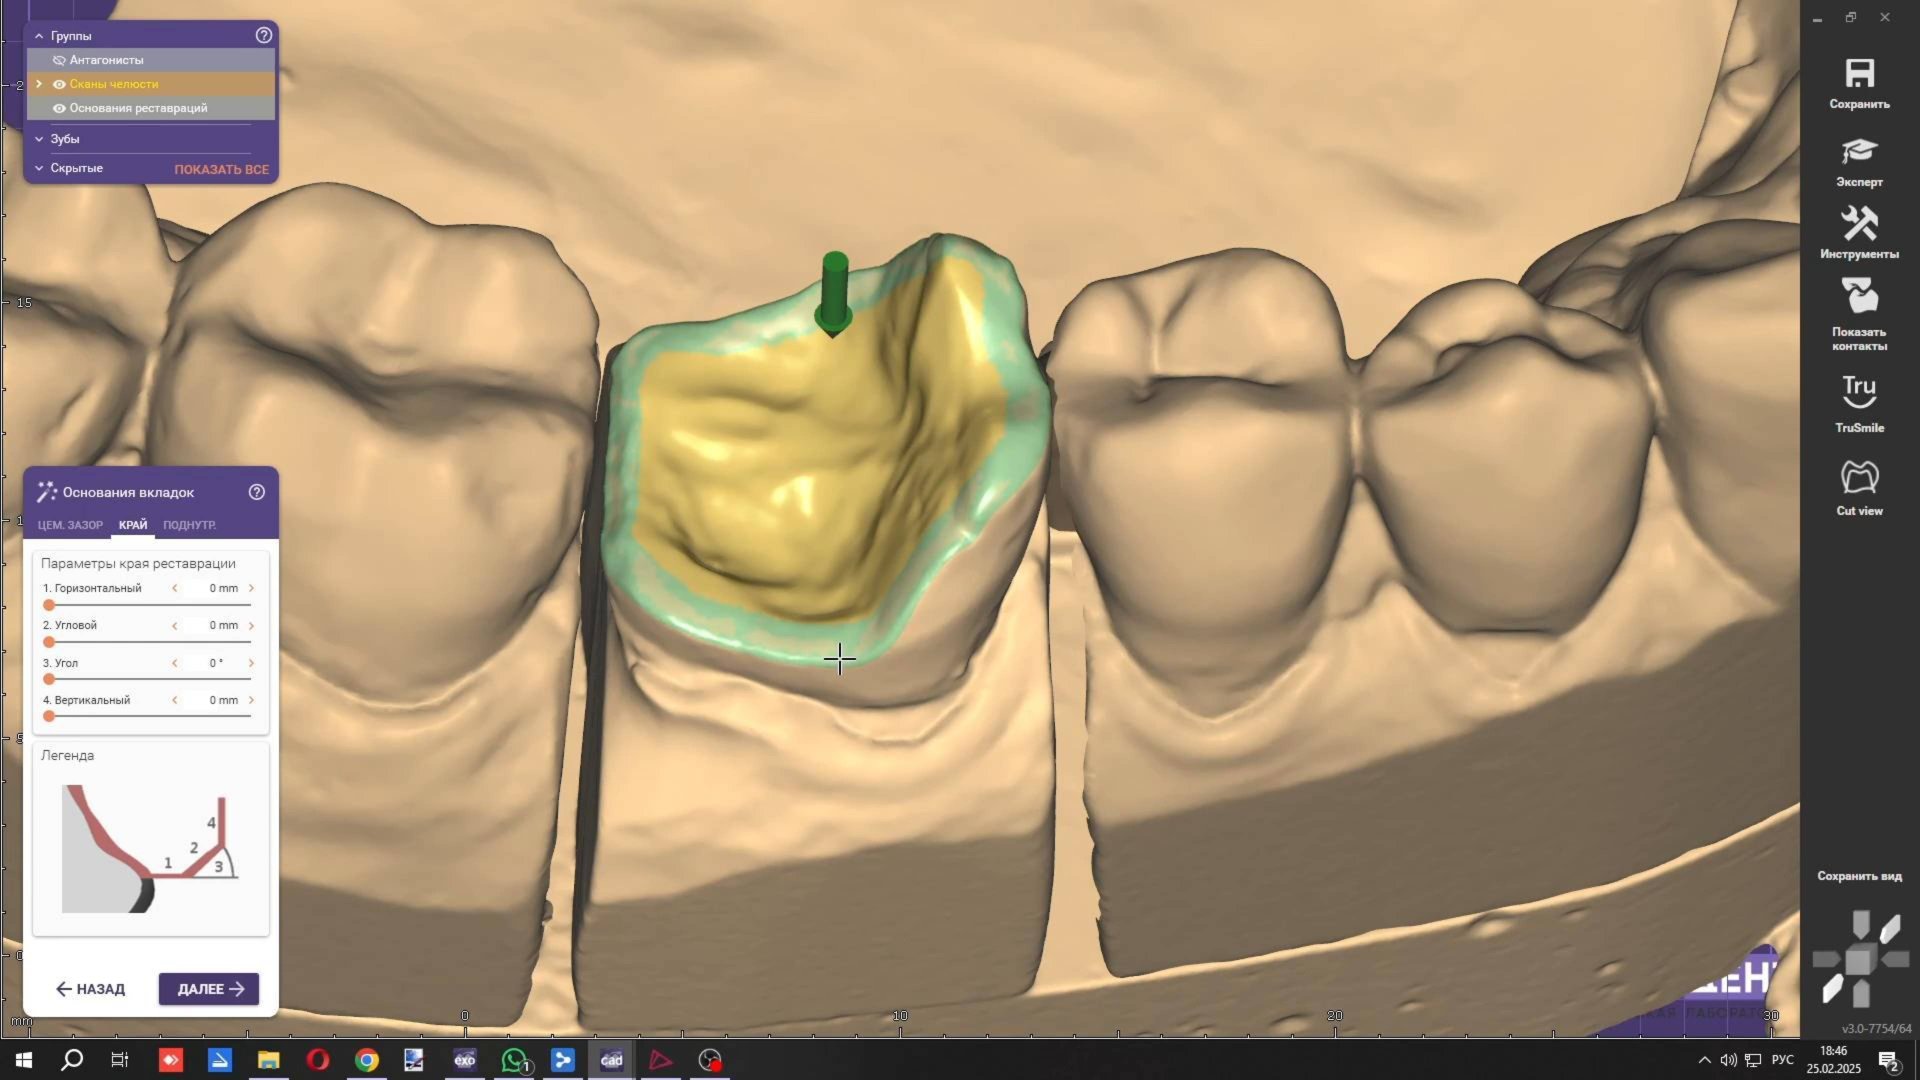Click the Save (Сохранить) icon
Viewport: 1920px width, 1080px height.
click(1859, 75)
